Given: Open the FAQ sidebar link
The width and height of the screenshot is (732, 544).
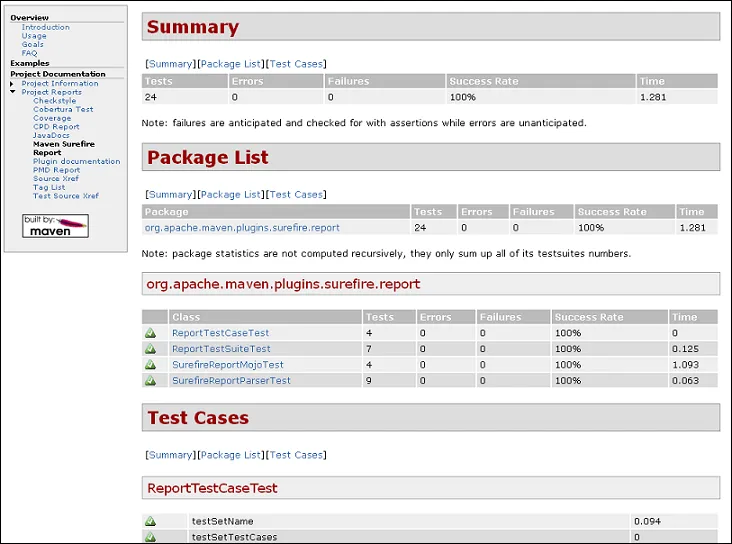Looking at the screenshot, I should point(29,53).
